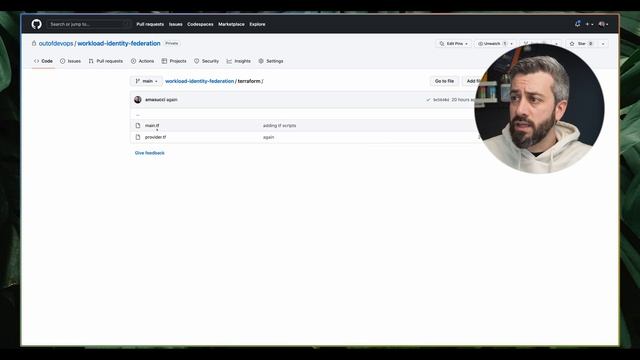
Task: Click the Private repository badge
Action: pyautogui.click(x=172, y=43)
